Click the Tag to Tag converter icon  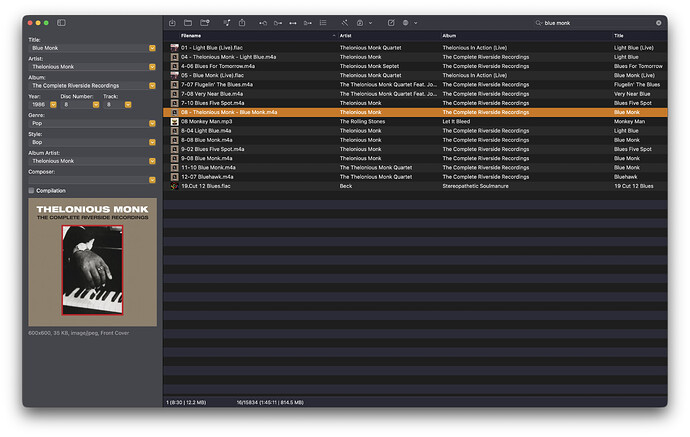293,23
